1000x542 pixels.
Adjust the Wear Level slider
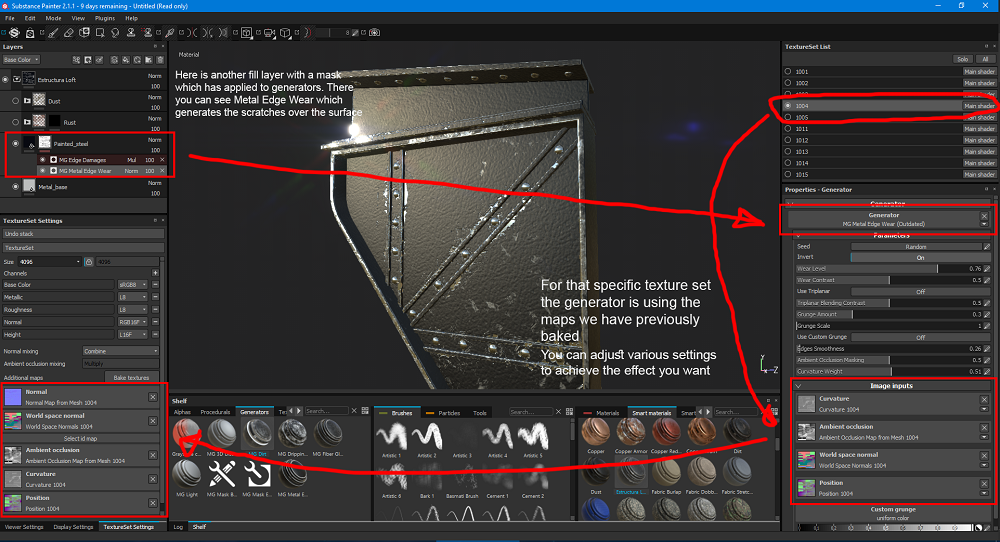point(889,268)
